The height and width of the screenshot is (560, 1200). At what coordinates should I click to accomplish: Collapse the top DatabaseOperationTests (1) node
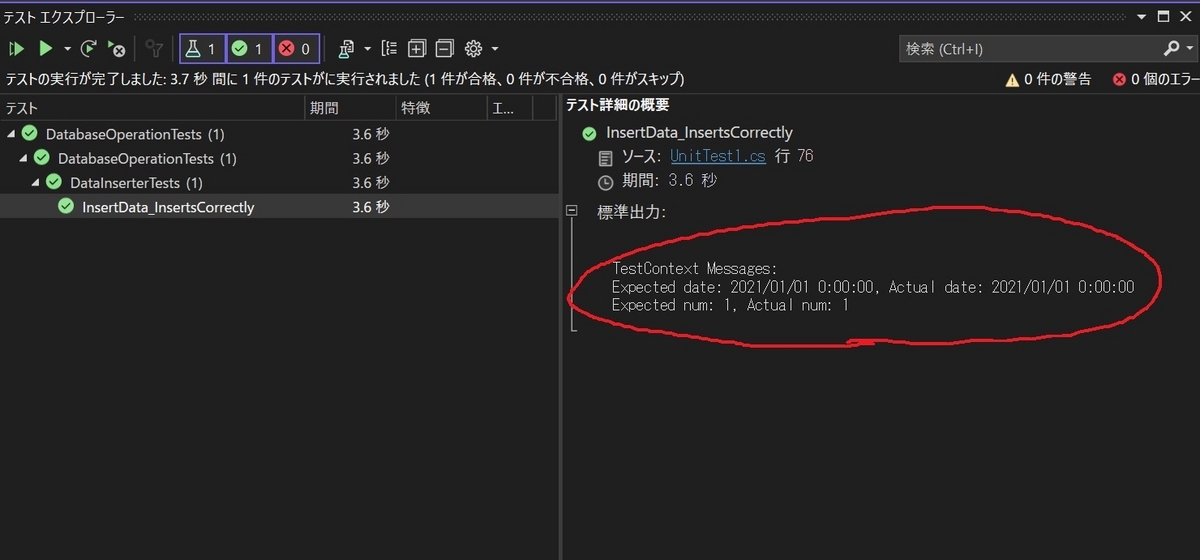click(x=10, y=134)
